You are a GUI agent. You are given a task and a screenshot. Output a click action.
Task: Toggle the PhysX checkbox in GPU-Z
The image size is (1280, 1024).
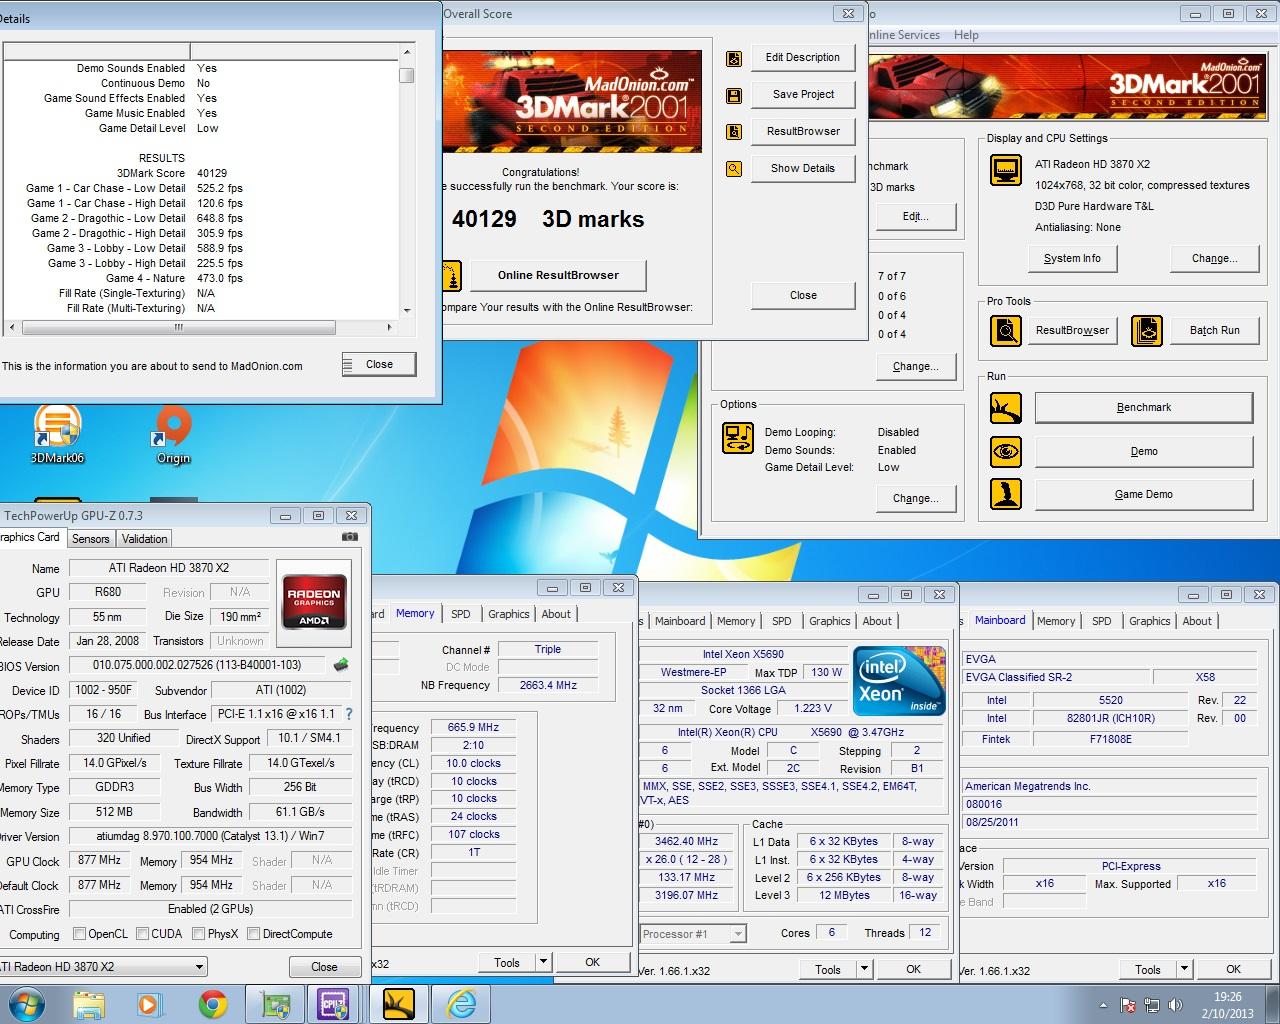tap(198, 934)
